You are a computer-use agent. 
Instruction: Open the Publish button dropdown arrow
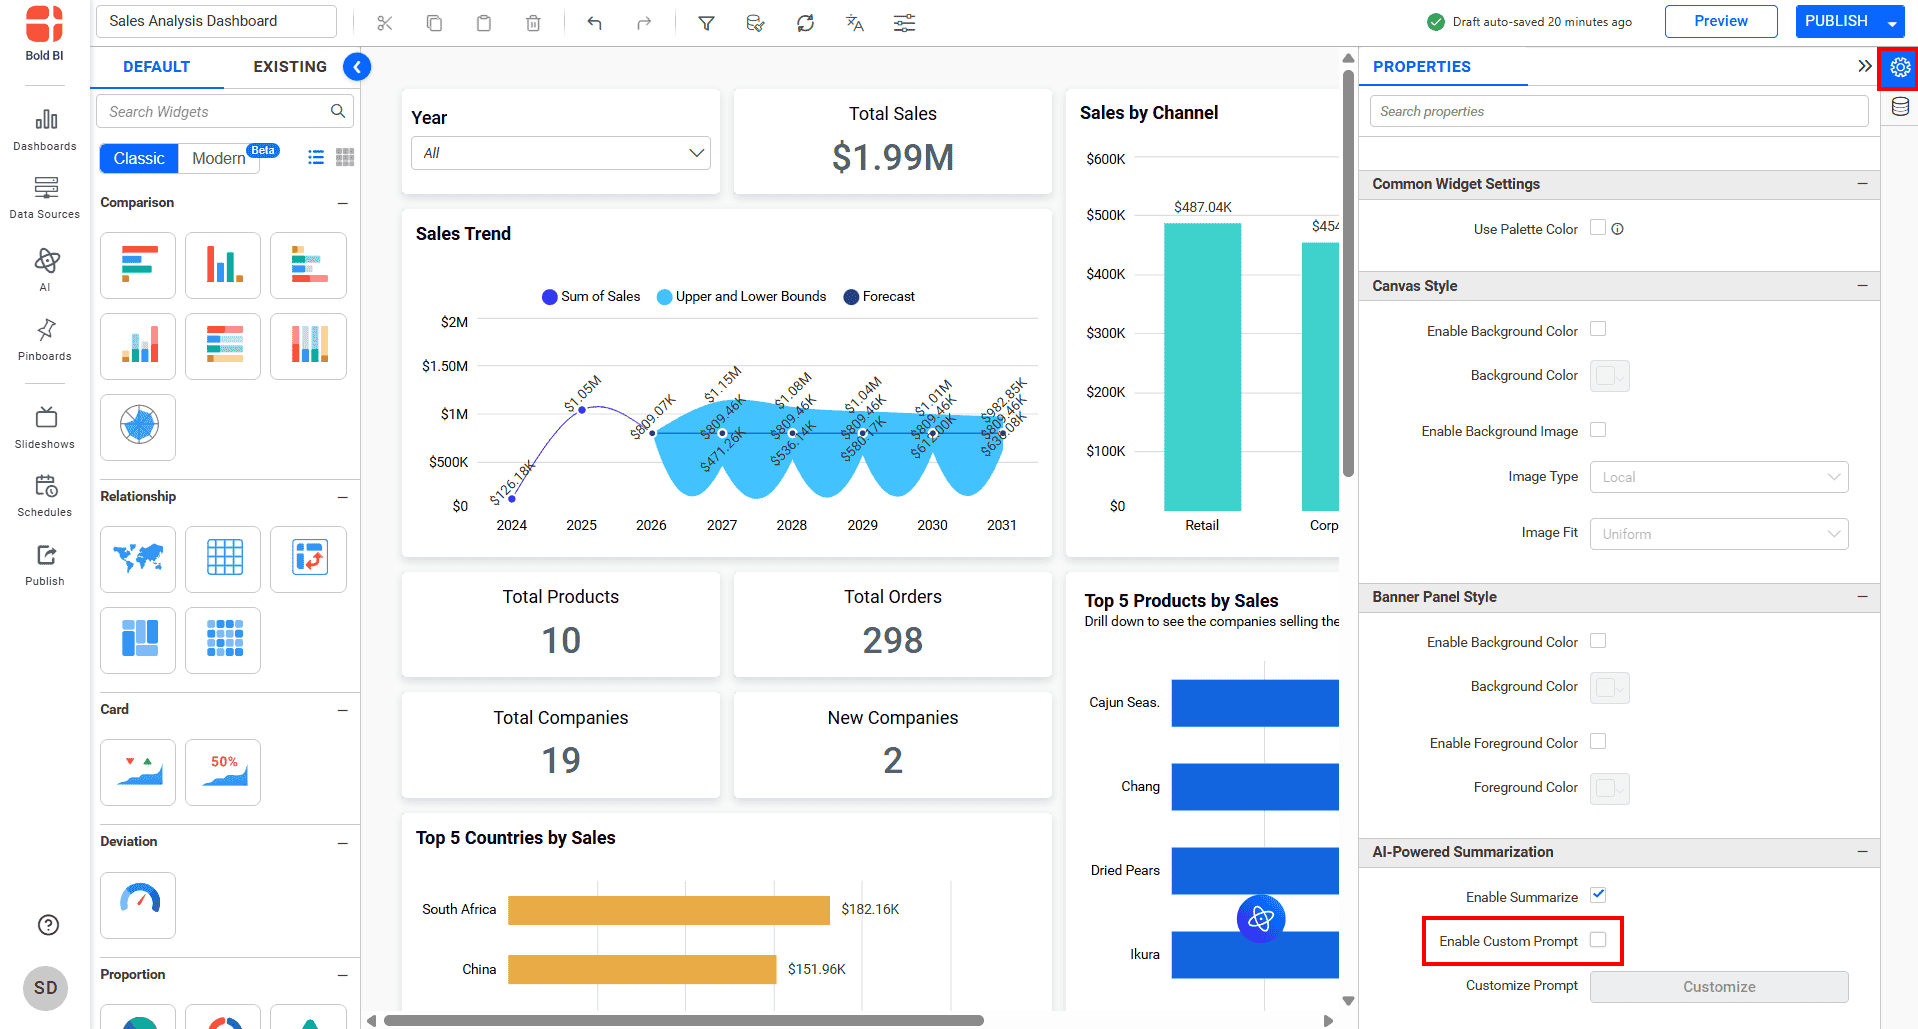(1892, 22)
